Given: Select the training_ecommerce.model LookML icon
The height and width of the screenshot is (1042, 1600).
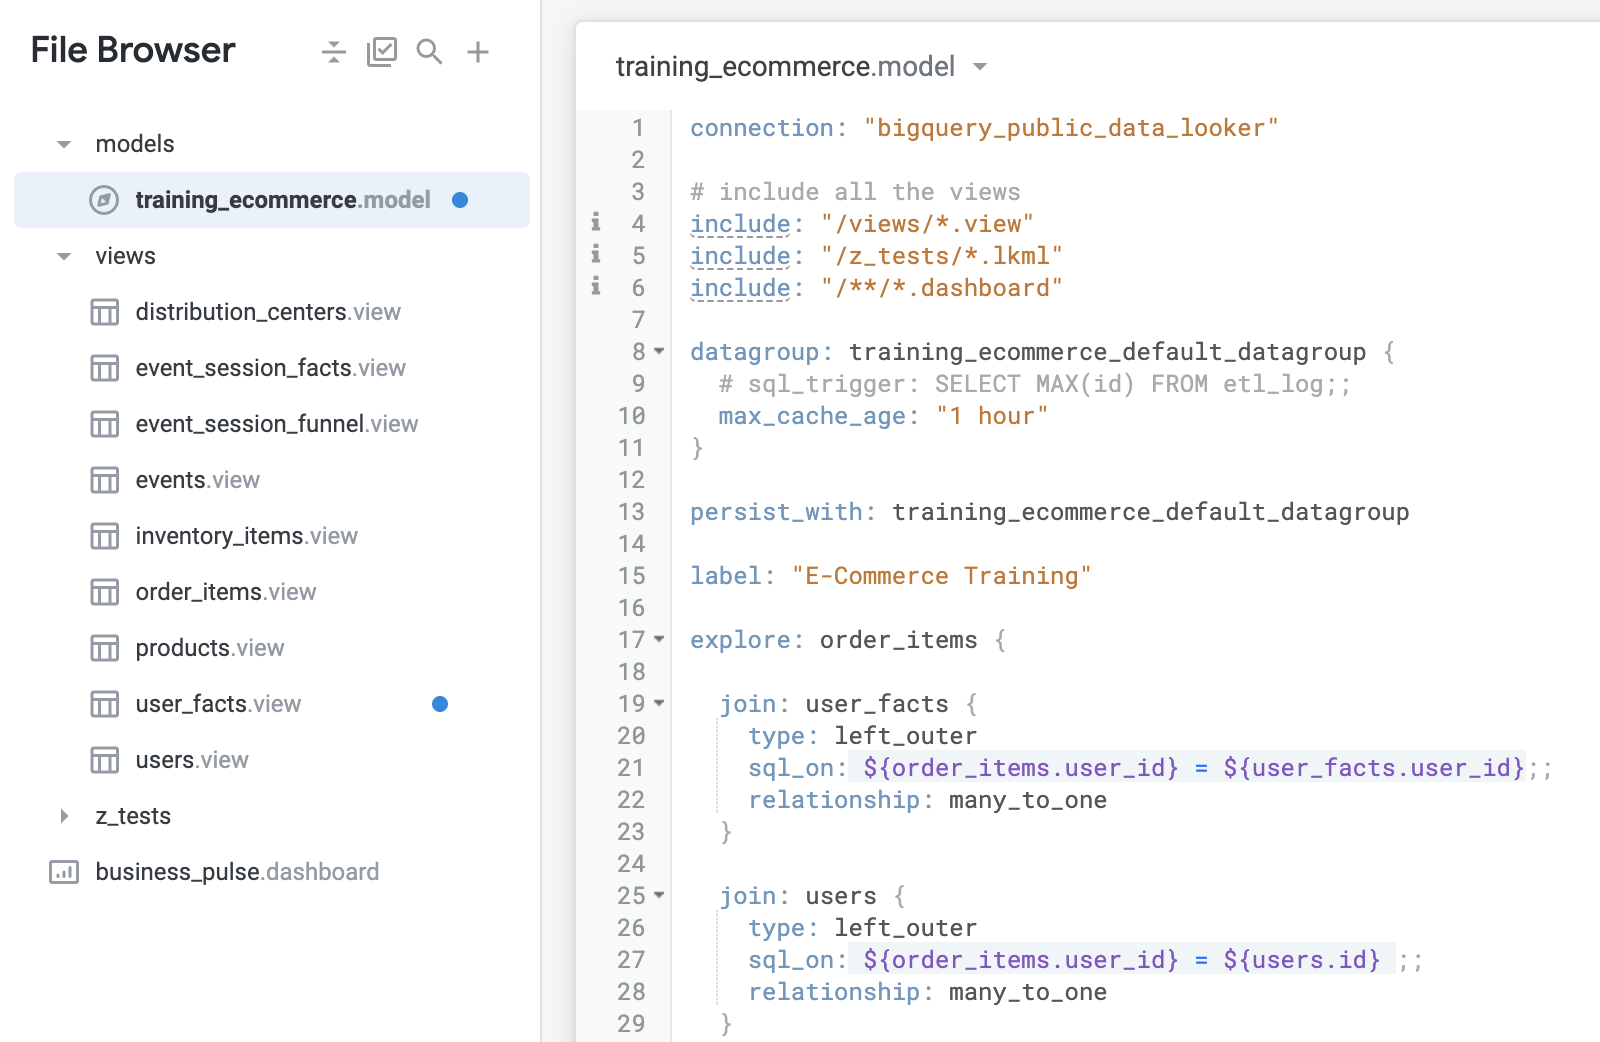Looking at the screenshot, I should pos(106,200).
